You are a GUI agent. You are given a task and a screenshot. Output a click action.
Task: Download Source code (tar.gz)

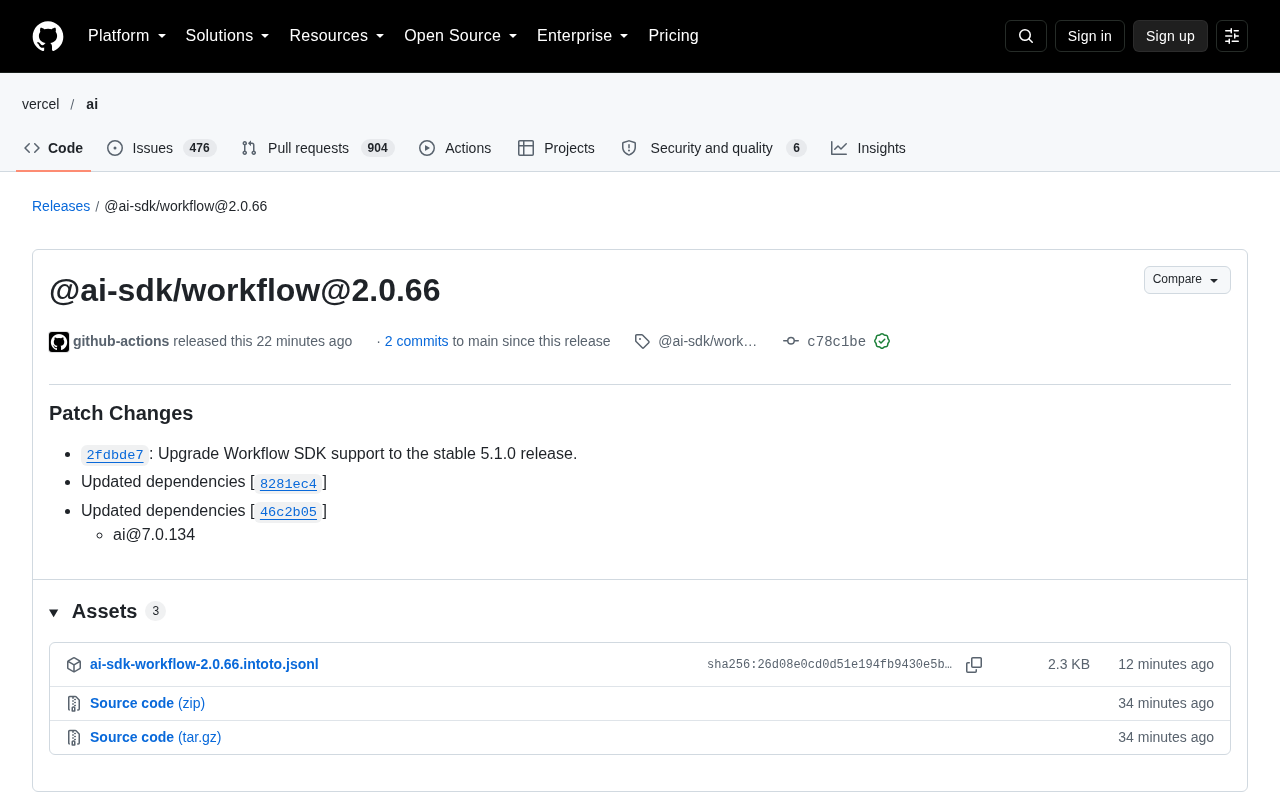click(x=156, y=737)
